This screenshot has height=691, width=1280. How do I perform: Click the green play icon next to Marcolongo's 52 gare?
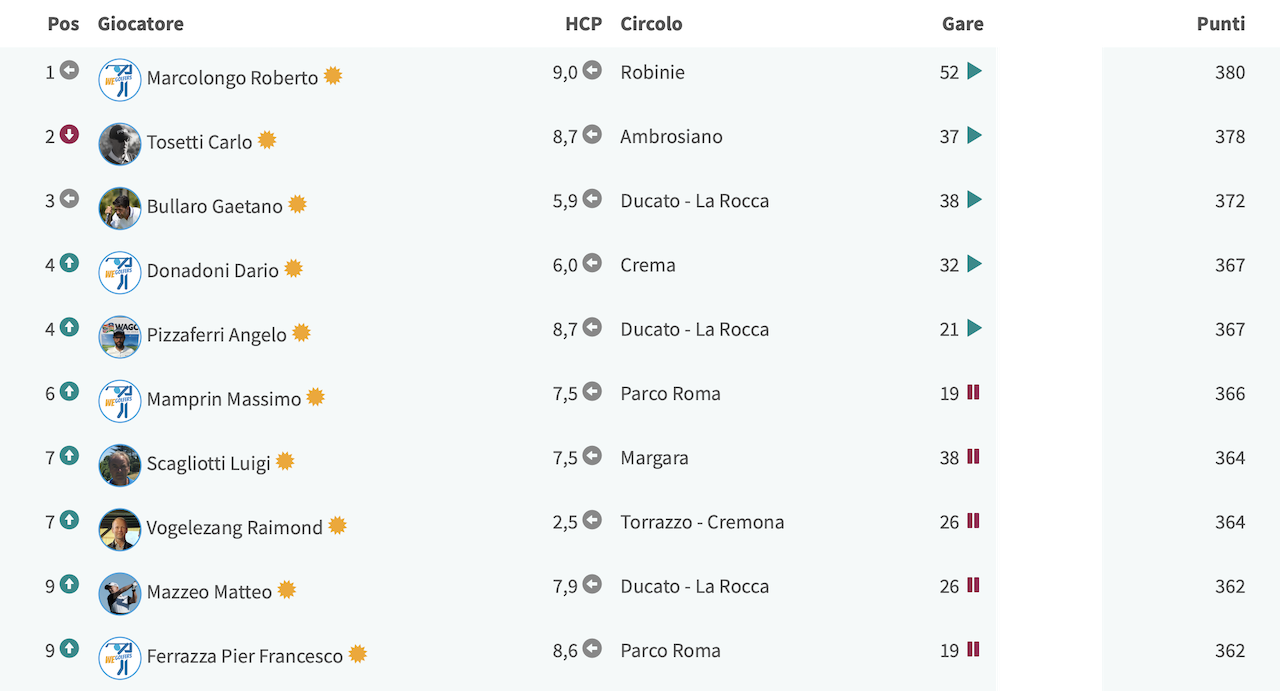974,71
